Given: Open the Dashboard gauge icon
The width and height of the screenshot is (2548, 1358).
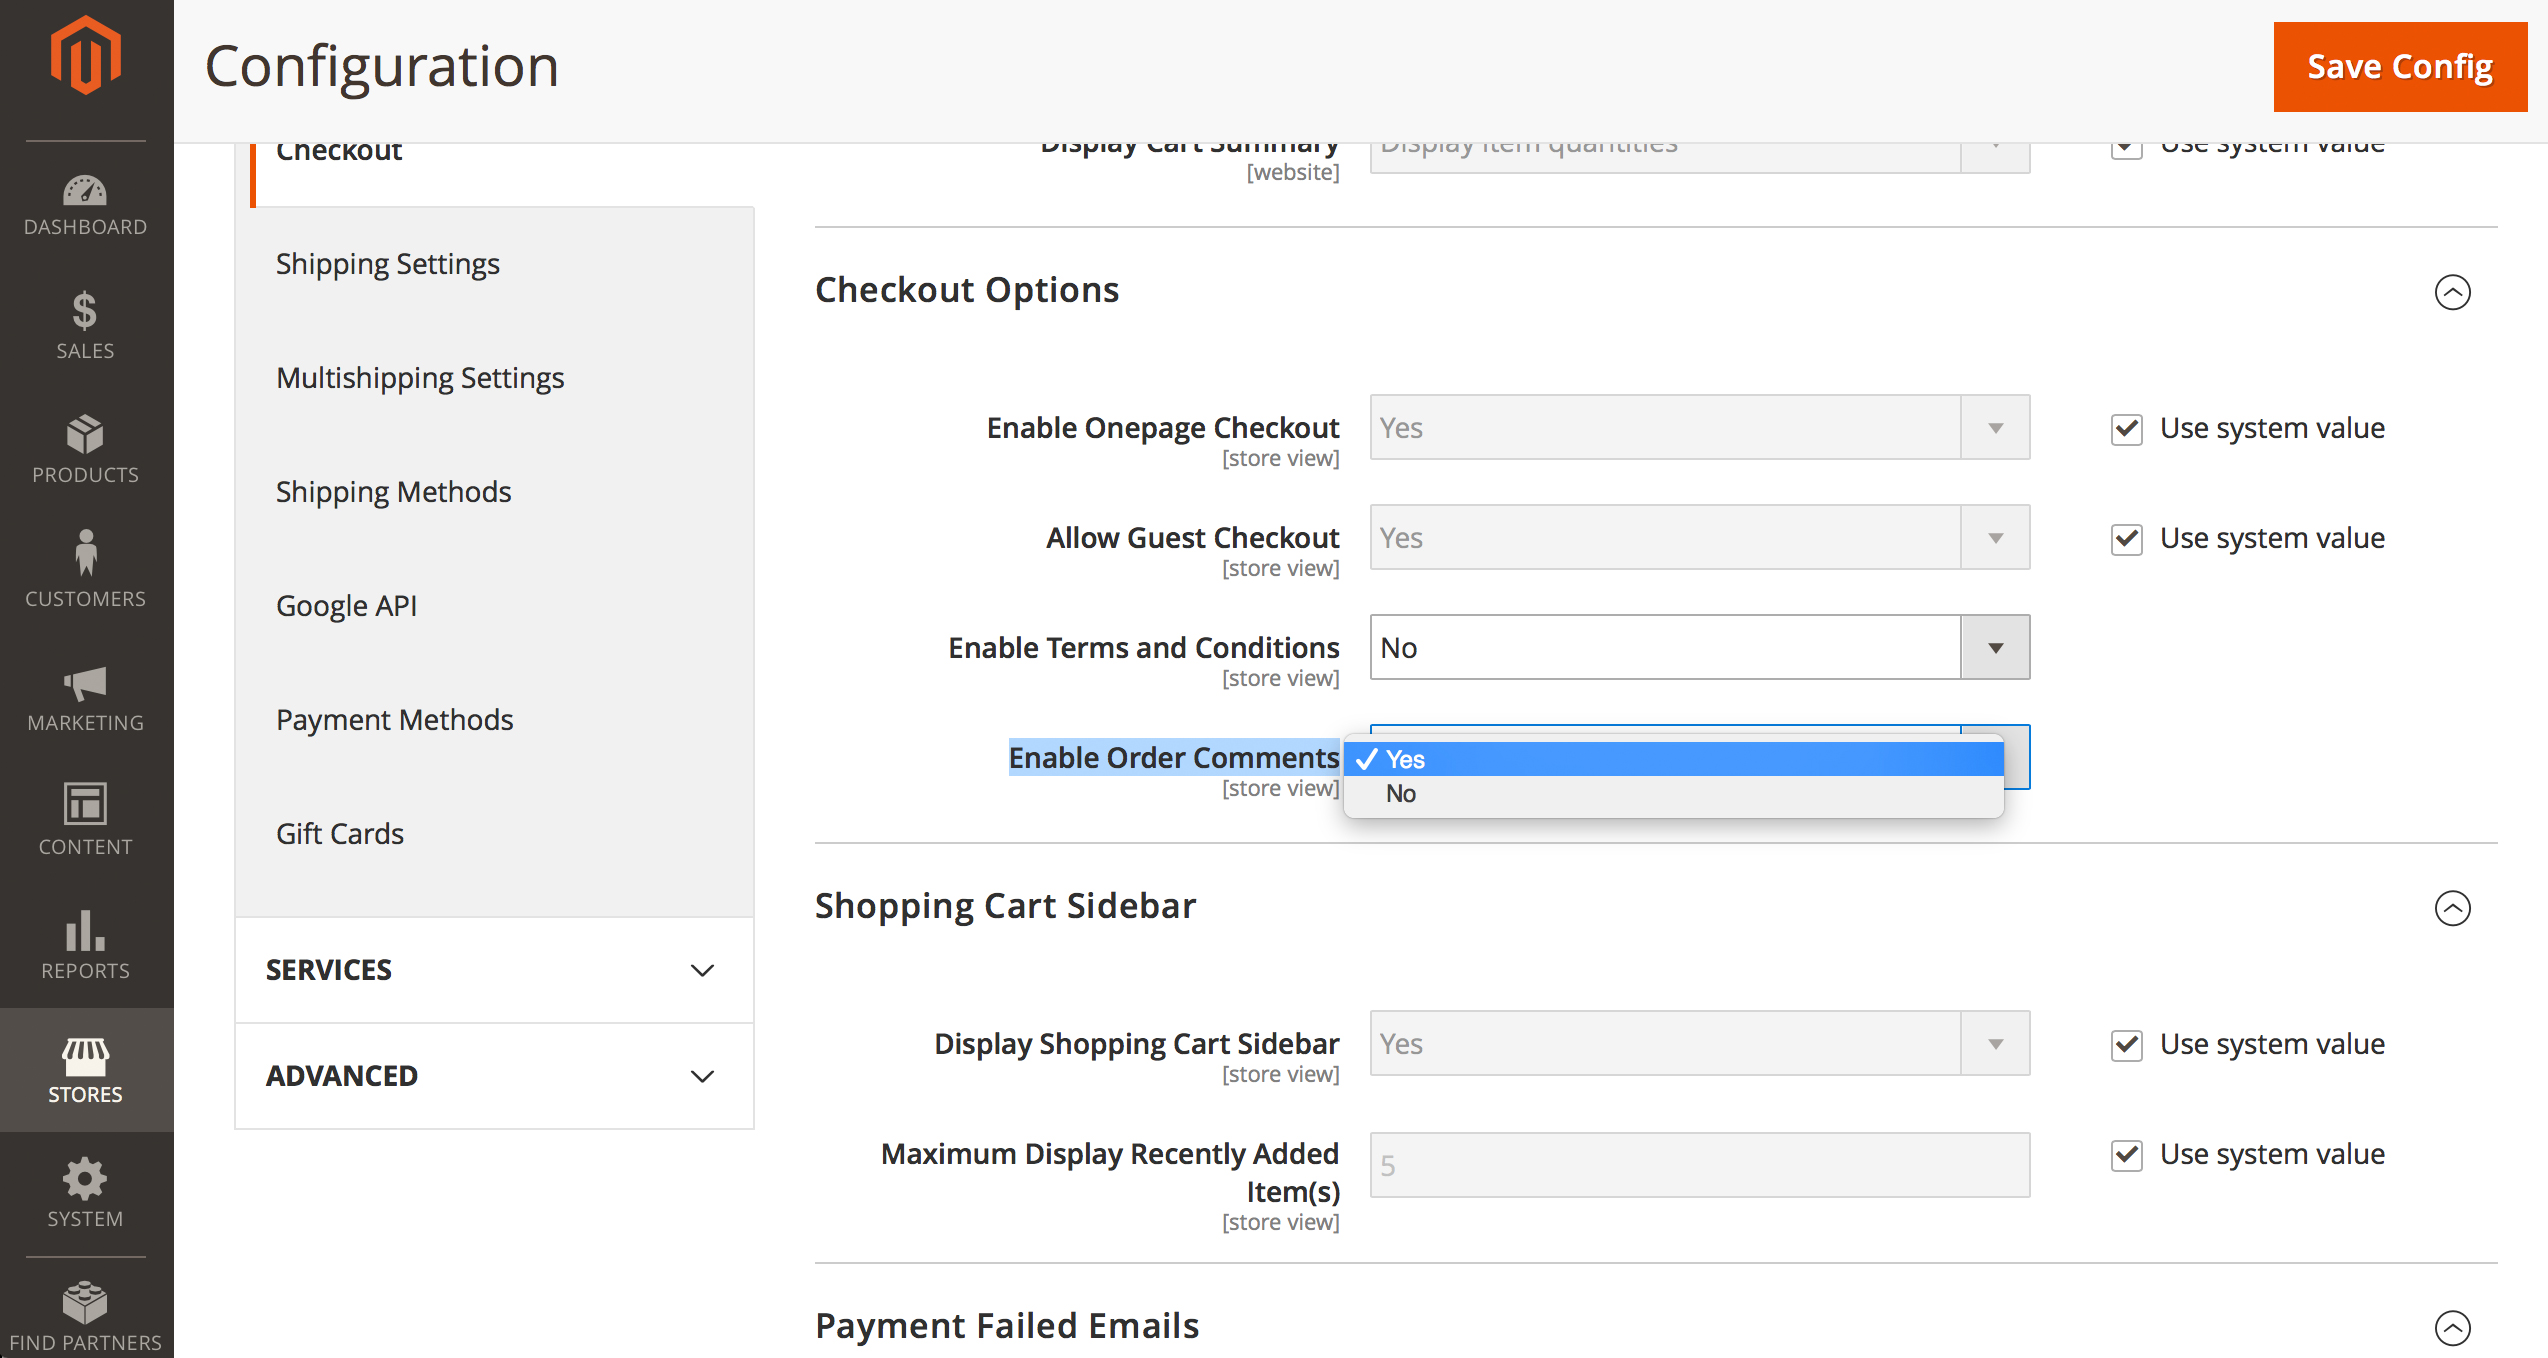Looking at the screenshot, I should click(x=85, y=190).
